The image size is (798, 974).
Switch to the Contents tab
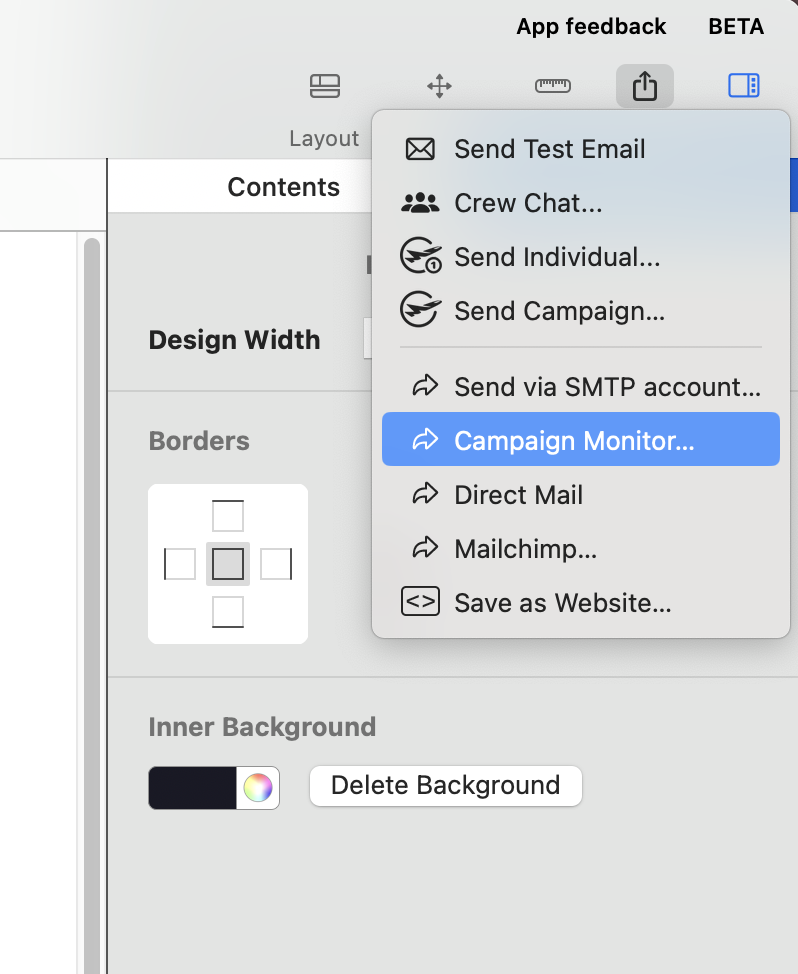[284, 187]
